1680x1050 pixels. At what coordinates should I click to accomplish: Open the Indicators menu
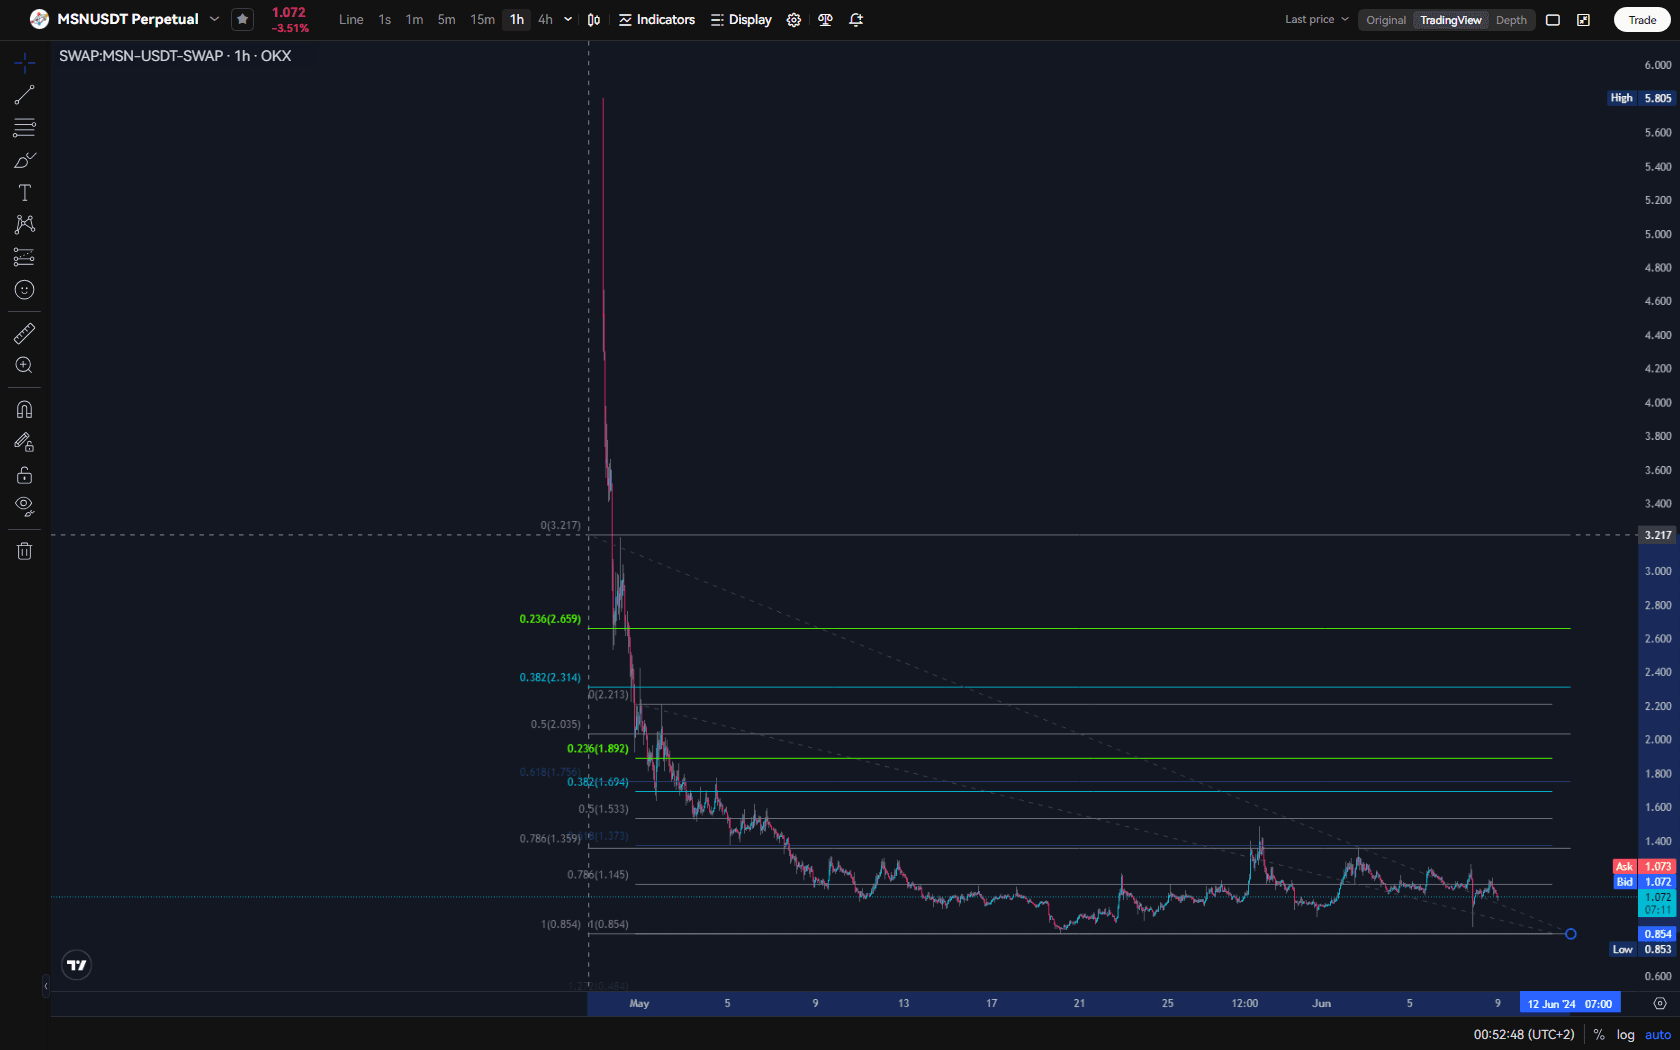(657, 20)
